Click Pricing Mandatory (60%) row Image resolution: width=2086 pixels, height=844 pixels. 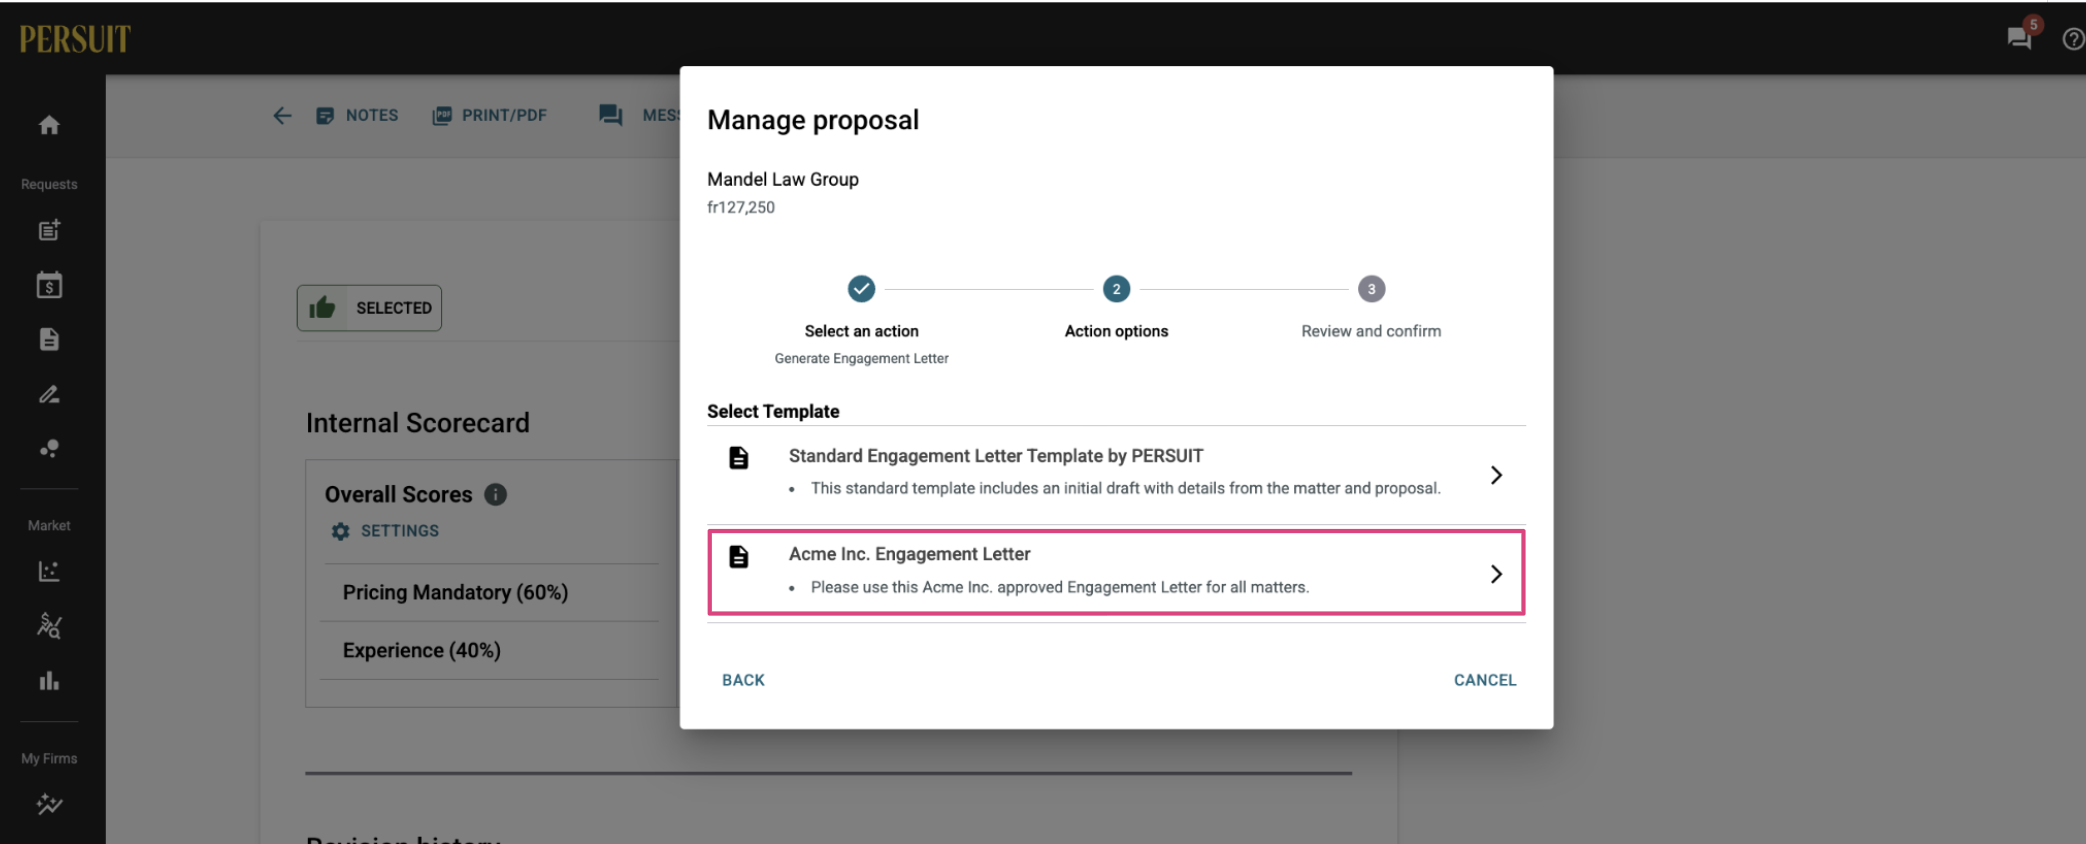pyautogui.click(x=490, y=592)
